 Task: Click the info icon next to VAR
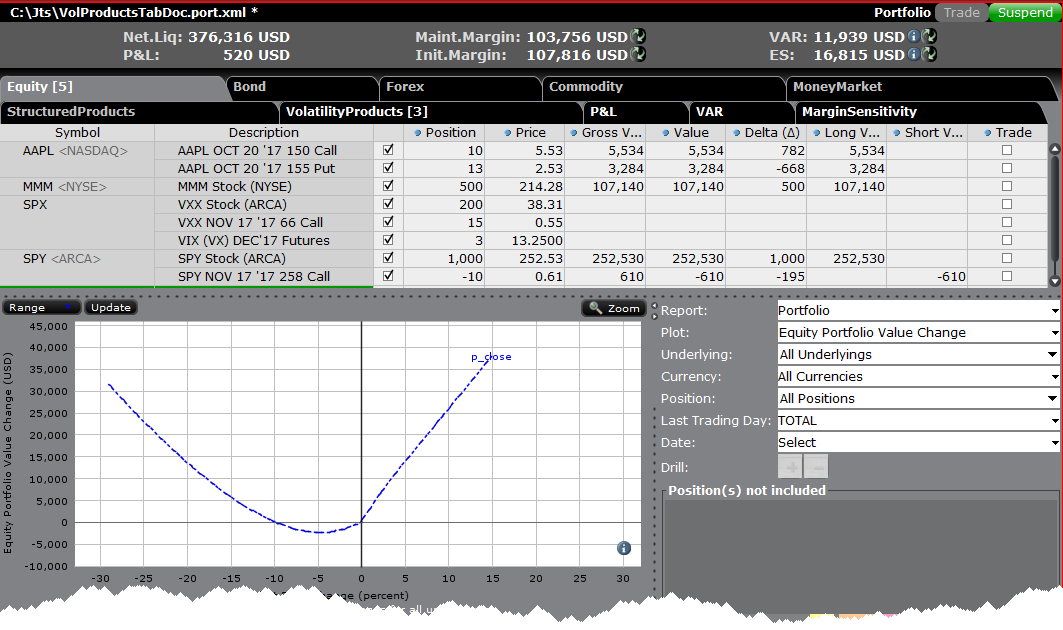coord(914,37)
